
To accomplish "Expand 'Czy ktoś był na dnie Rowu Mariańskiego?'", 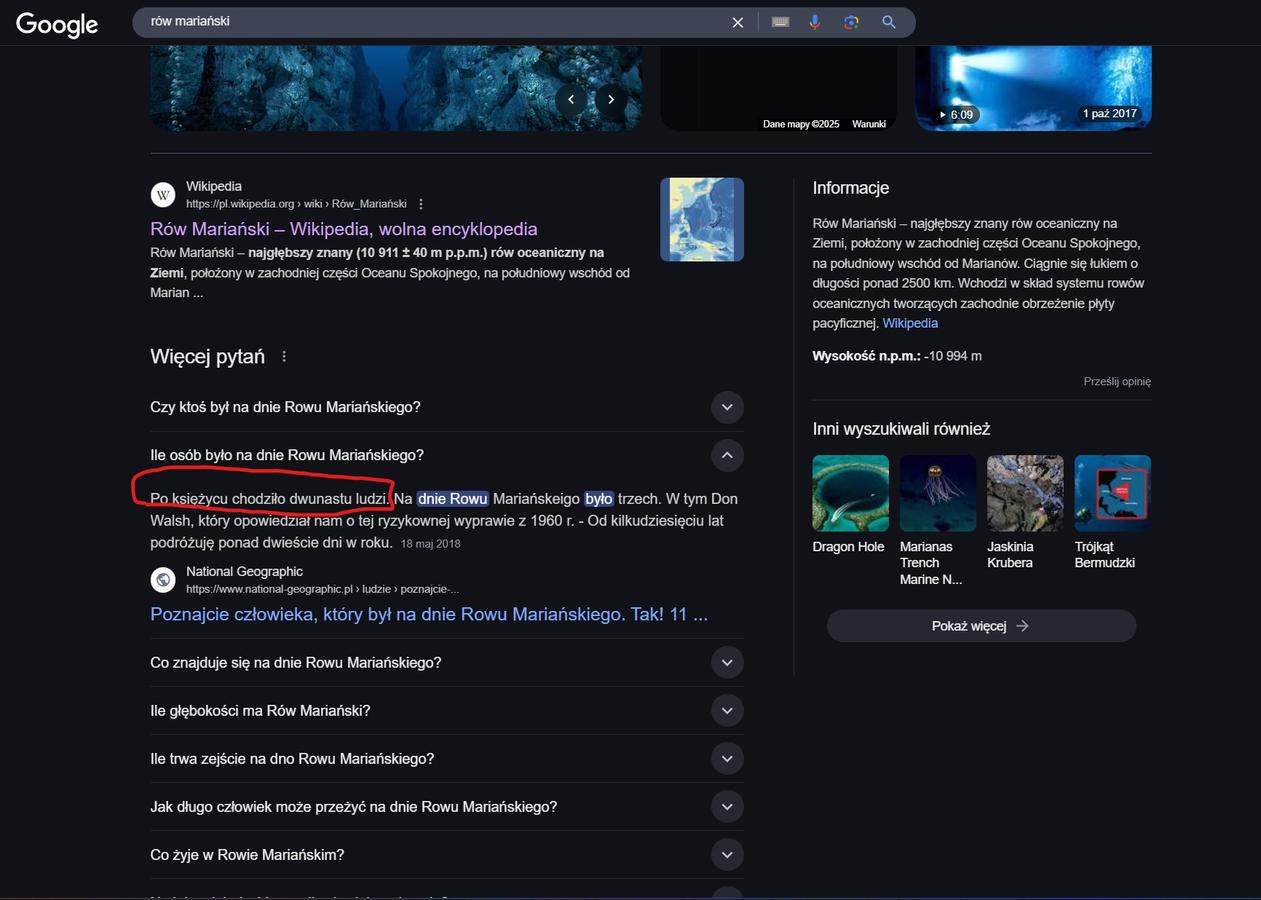I will [x=447, y=407].
